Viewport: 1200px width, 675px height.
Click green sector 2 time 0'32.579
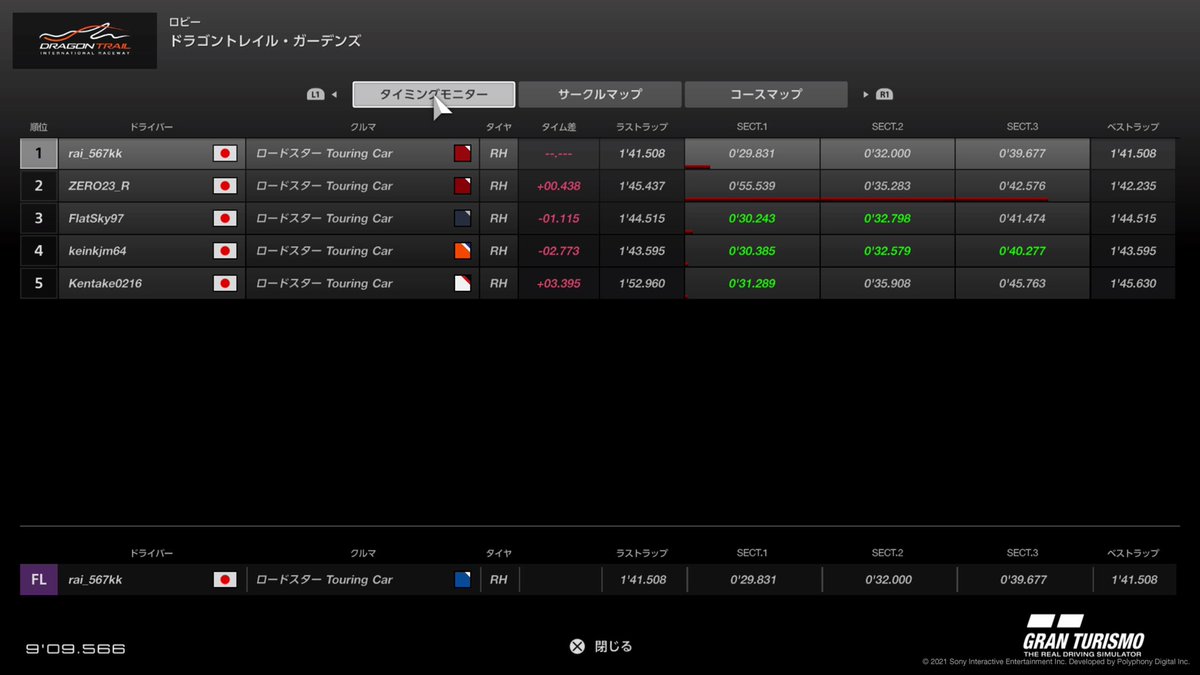point(887,251)
